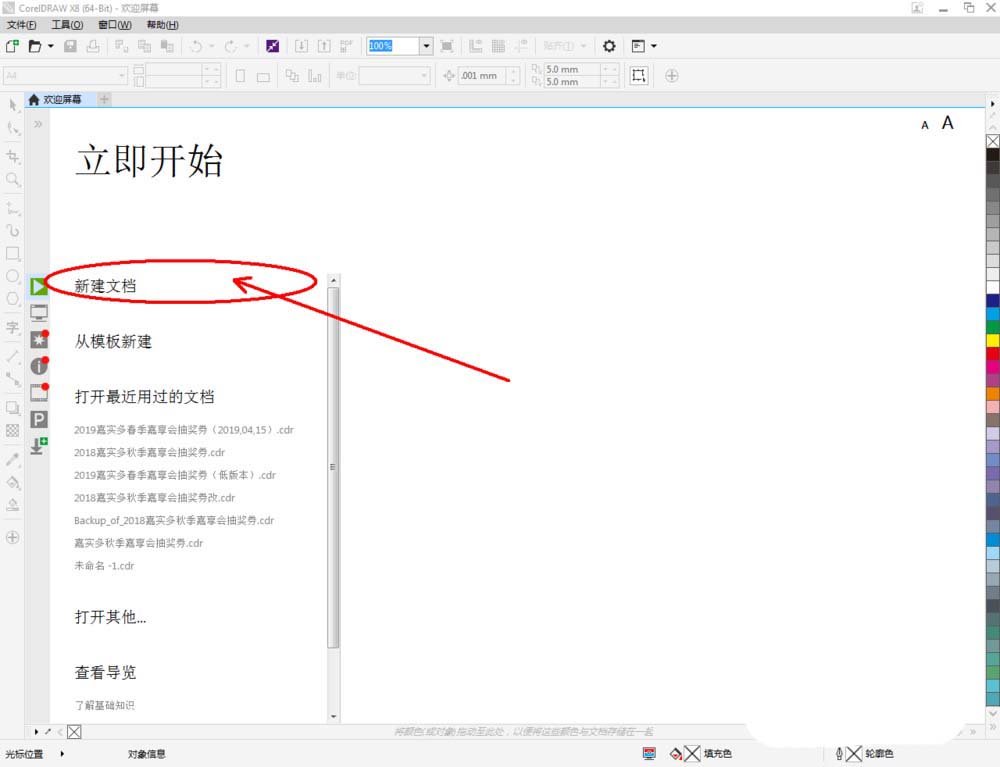Add a new tab with plus button
Image resolution: width=1000 pixels, height=767 pixels.
coord(105,99)
